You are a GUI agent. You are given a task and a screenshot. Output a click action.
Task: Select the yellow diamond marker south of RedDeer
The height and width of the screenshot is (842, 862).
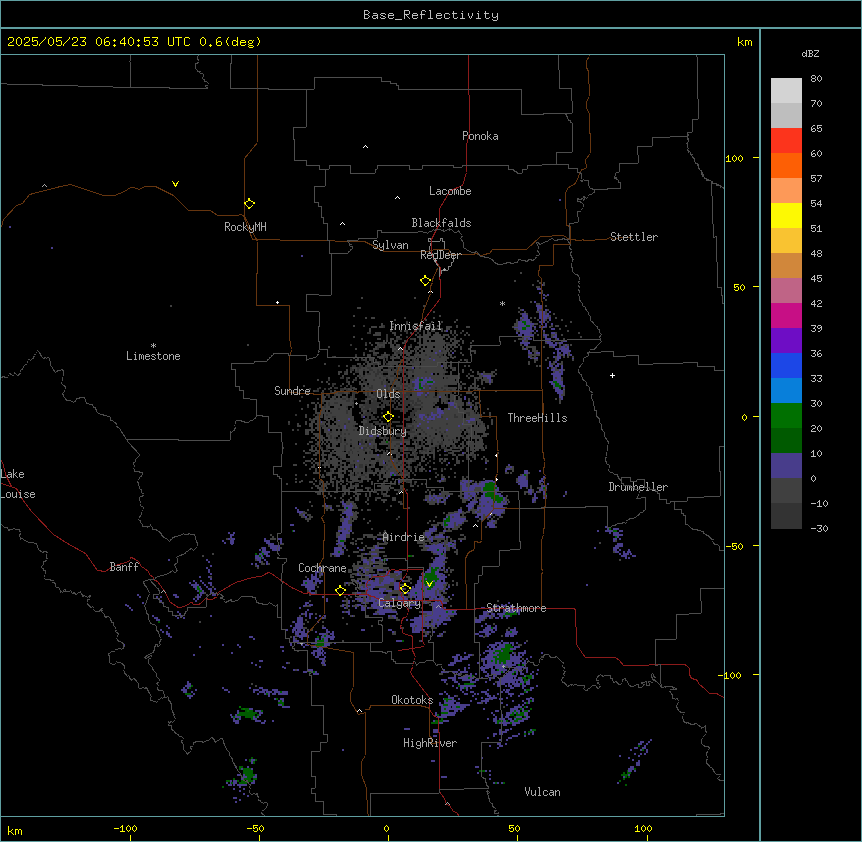pyautogui.click(x=426, y=281)
